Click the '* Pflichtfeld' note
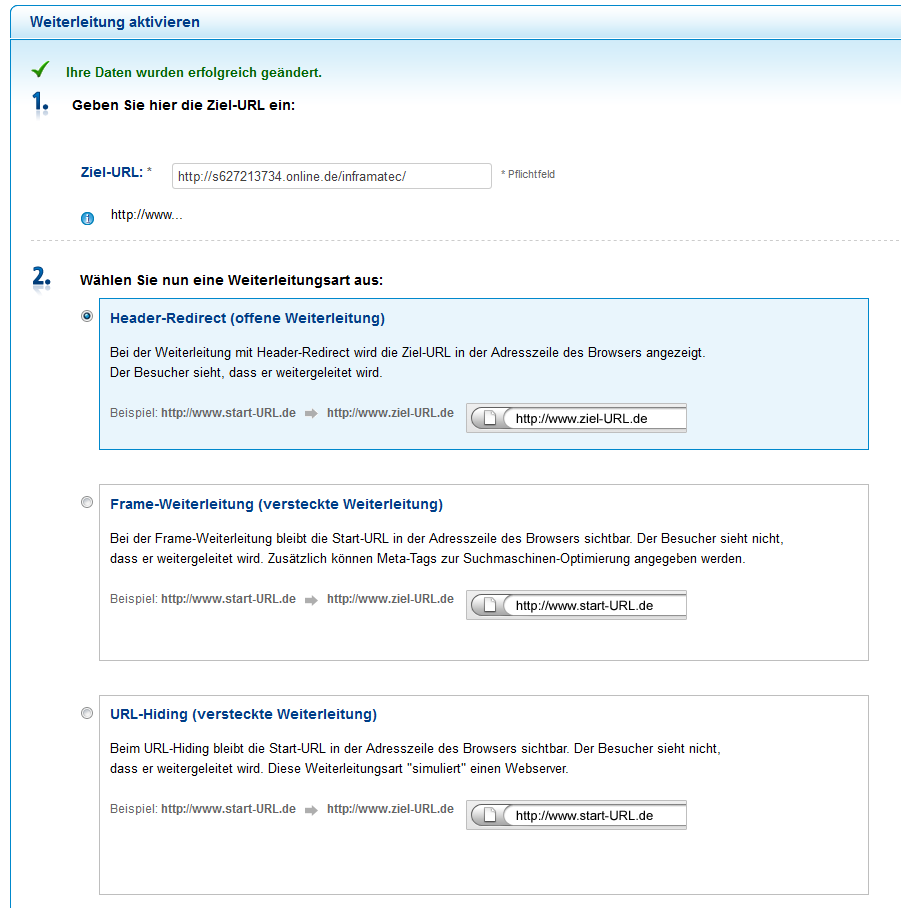 528,174
